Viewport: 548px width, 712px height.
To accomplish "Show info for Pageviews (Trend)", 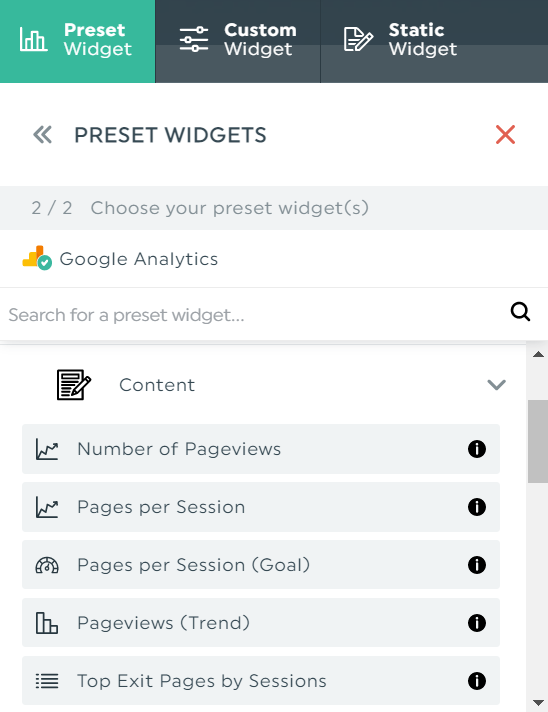I will tap(477, 623).
